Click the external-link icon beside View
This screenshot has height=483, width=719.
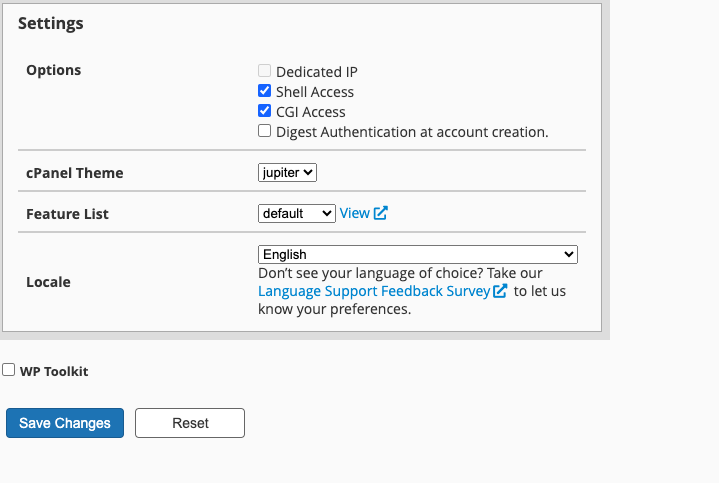380,213
